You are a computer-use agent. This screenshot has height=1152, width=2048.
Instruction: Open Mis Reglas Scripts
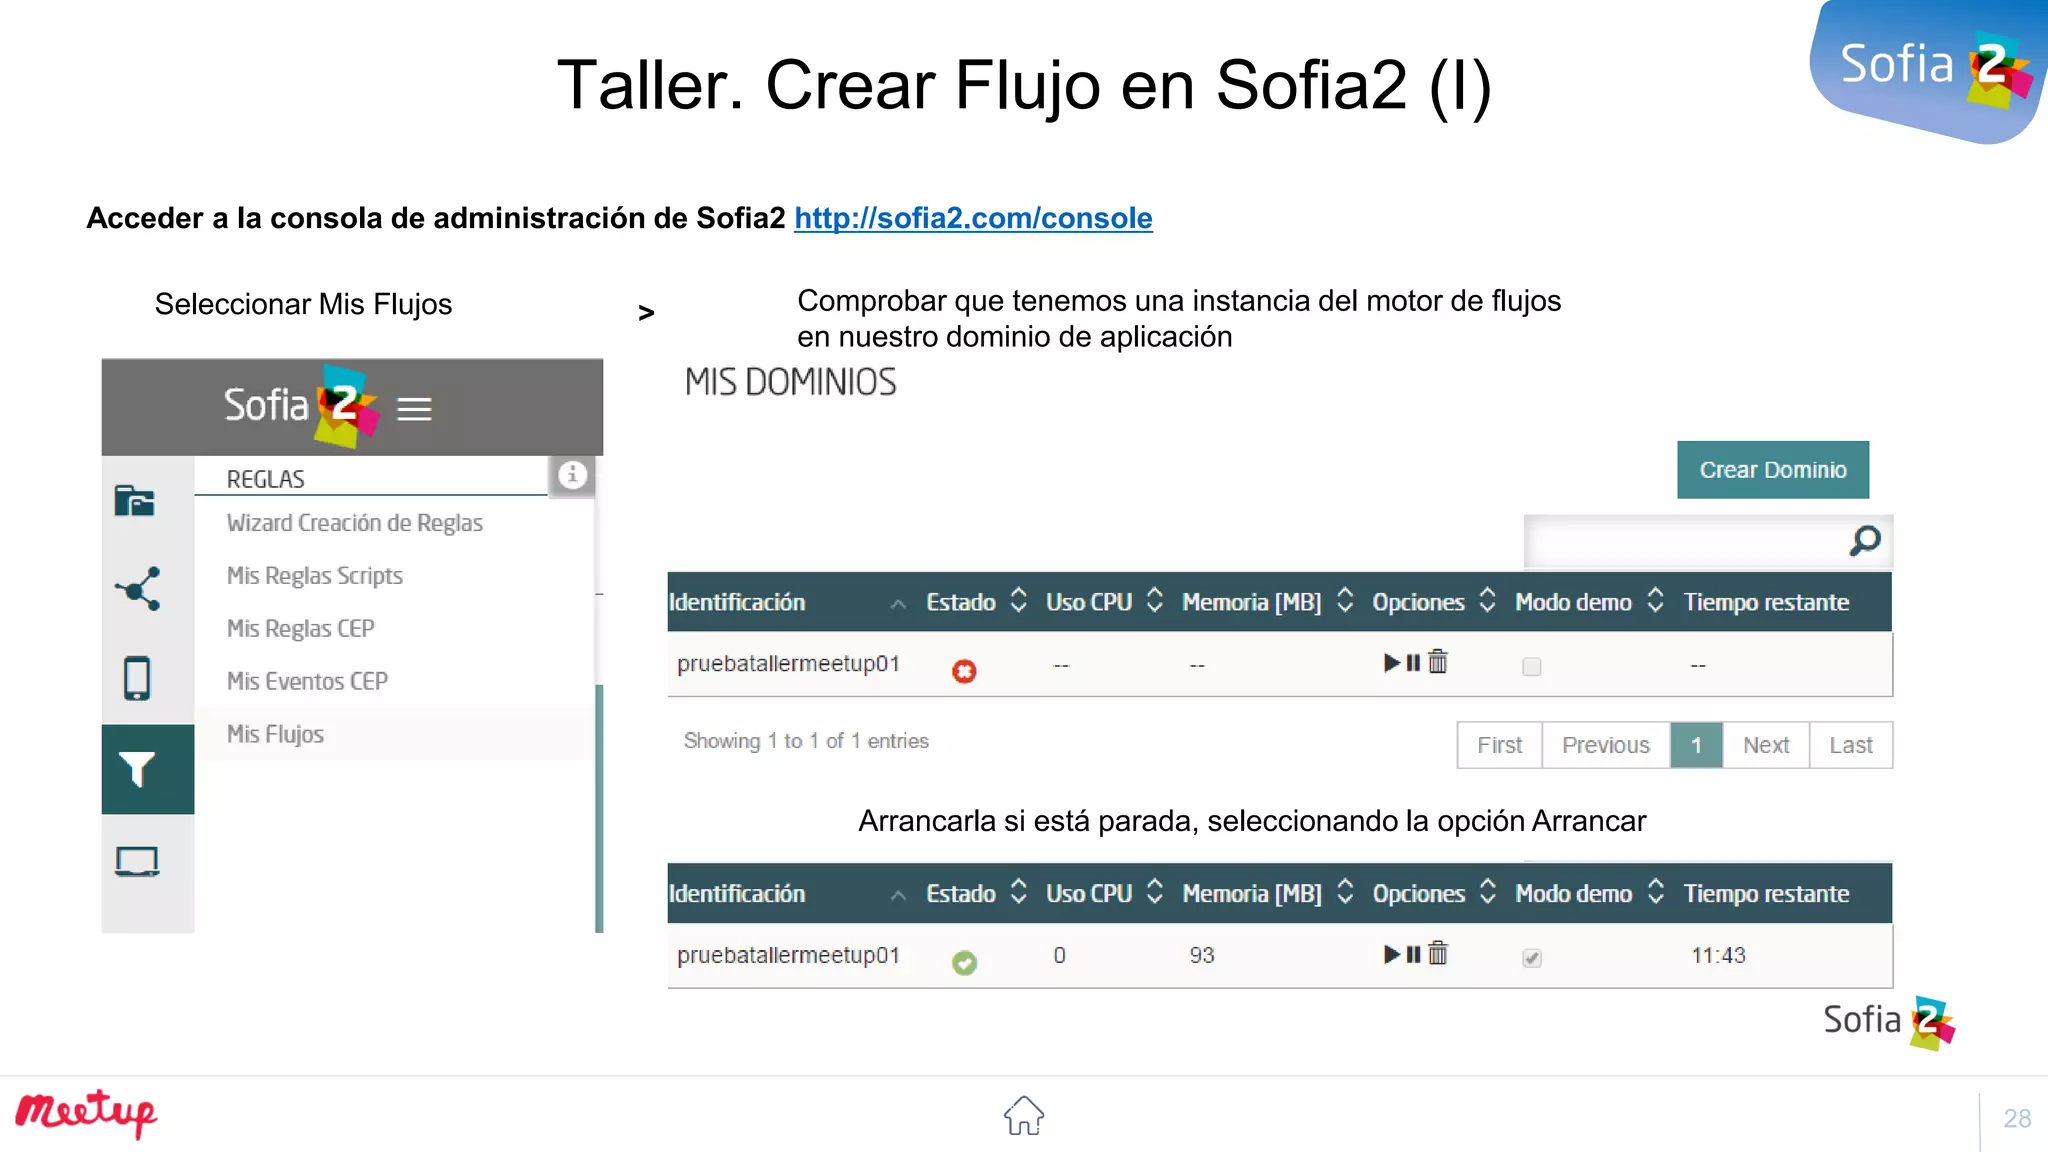(314, 576)
